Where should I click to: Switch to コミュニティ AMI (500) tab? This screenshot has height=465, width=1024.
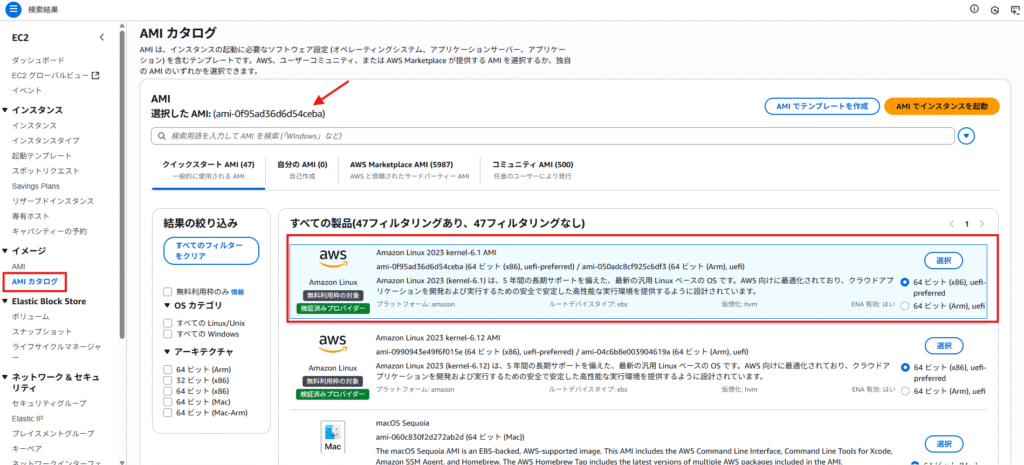click(x=532, y=170)
